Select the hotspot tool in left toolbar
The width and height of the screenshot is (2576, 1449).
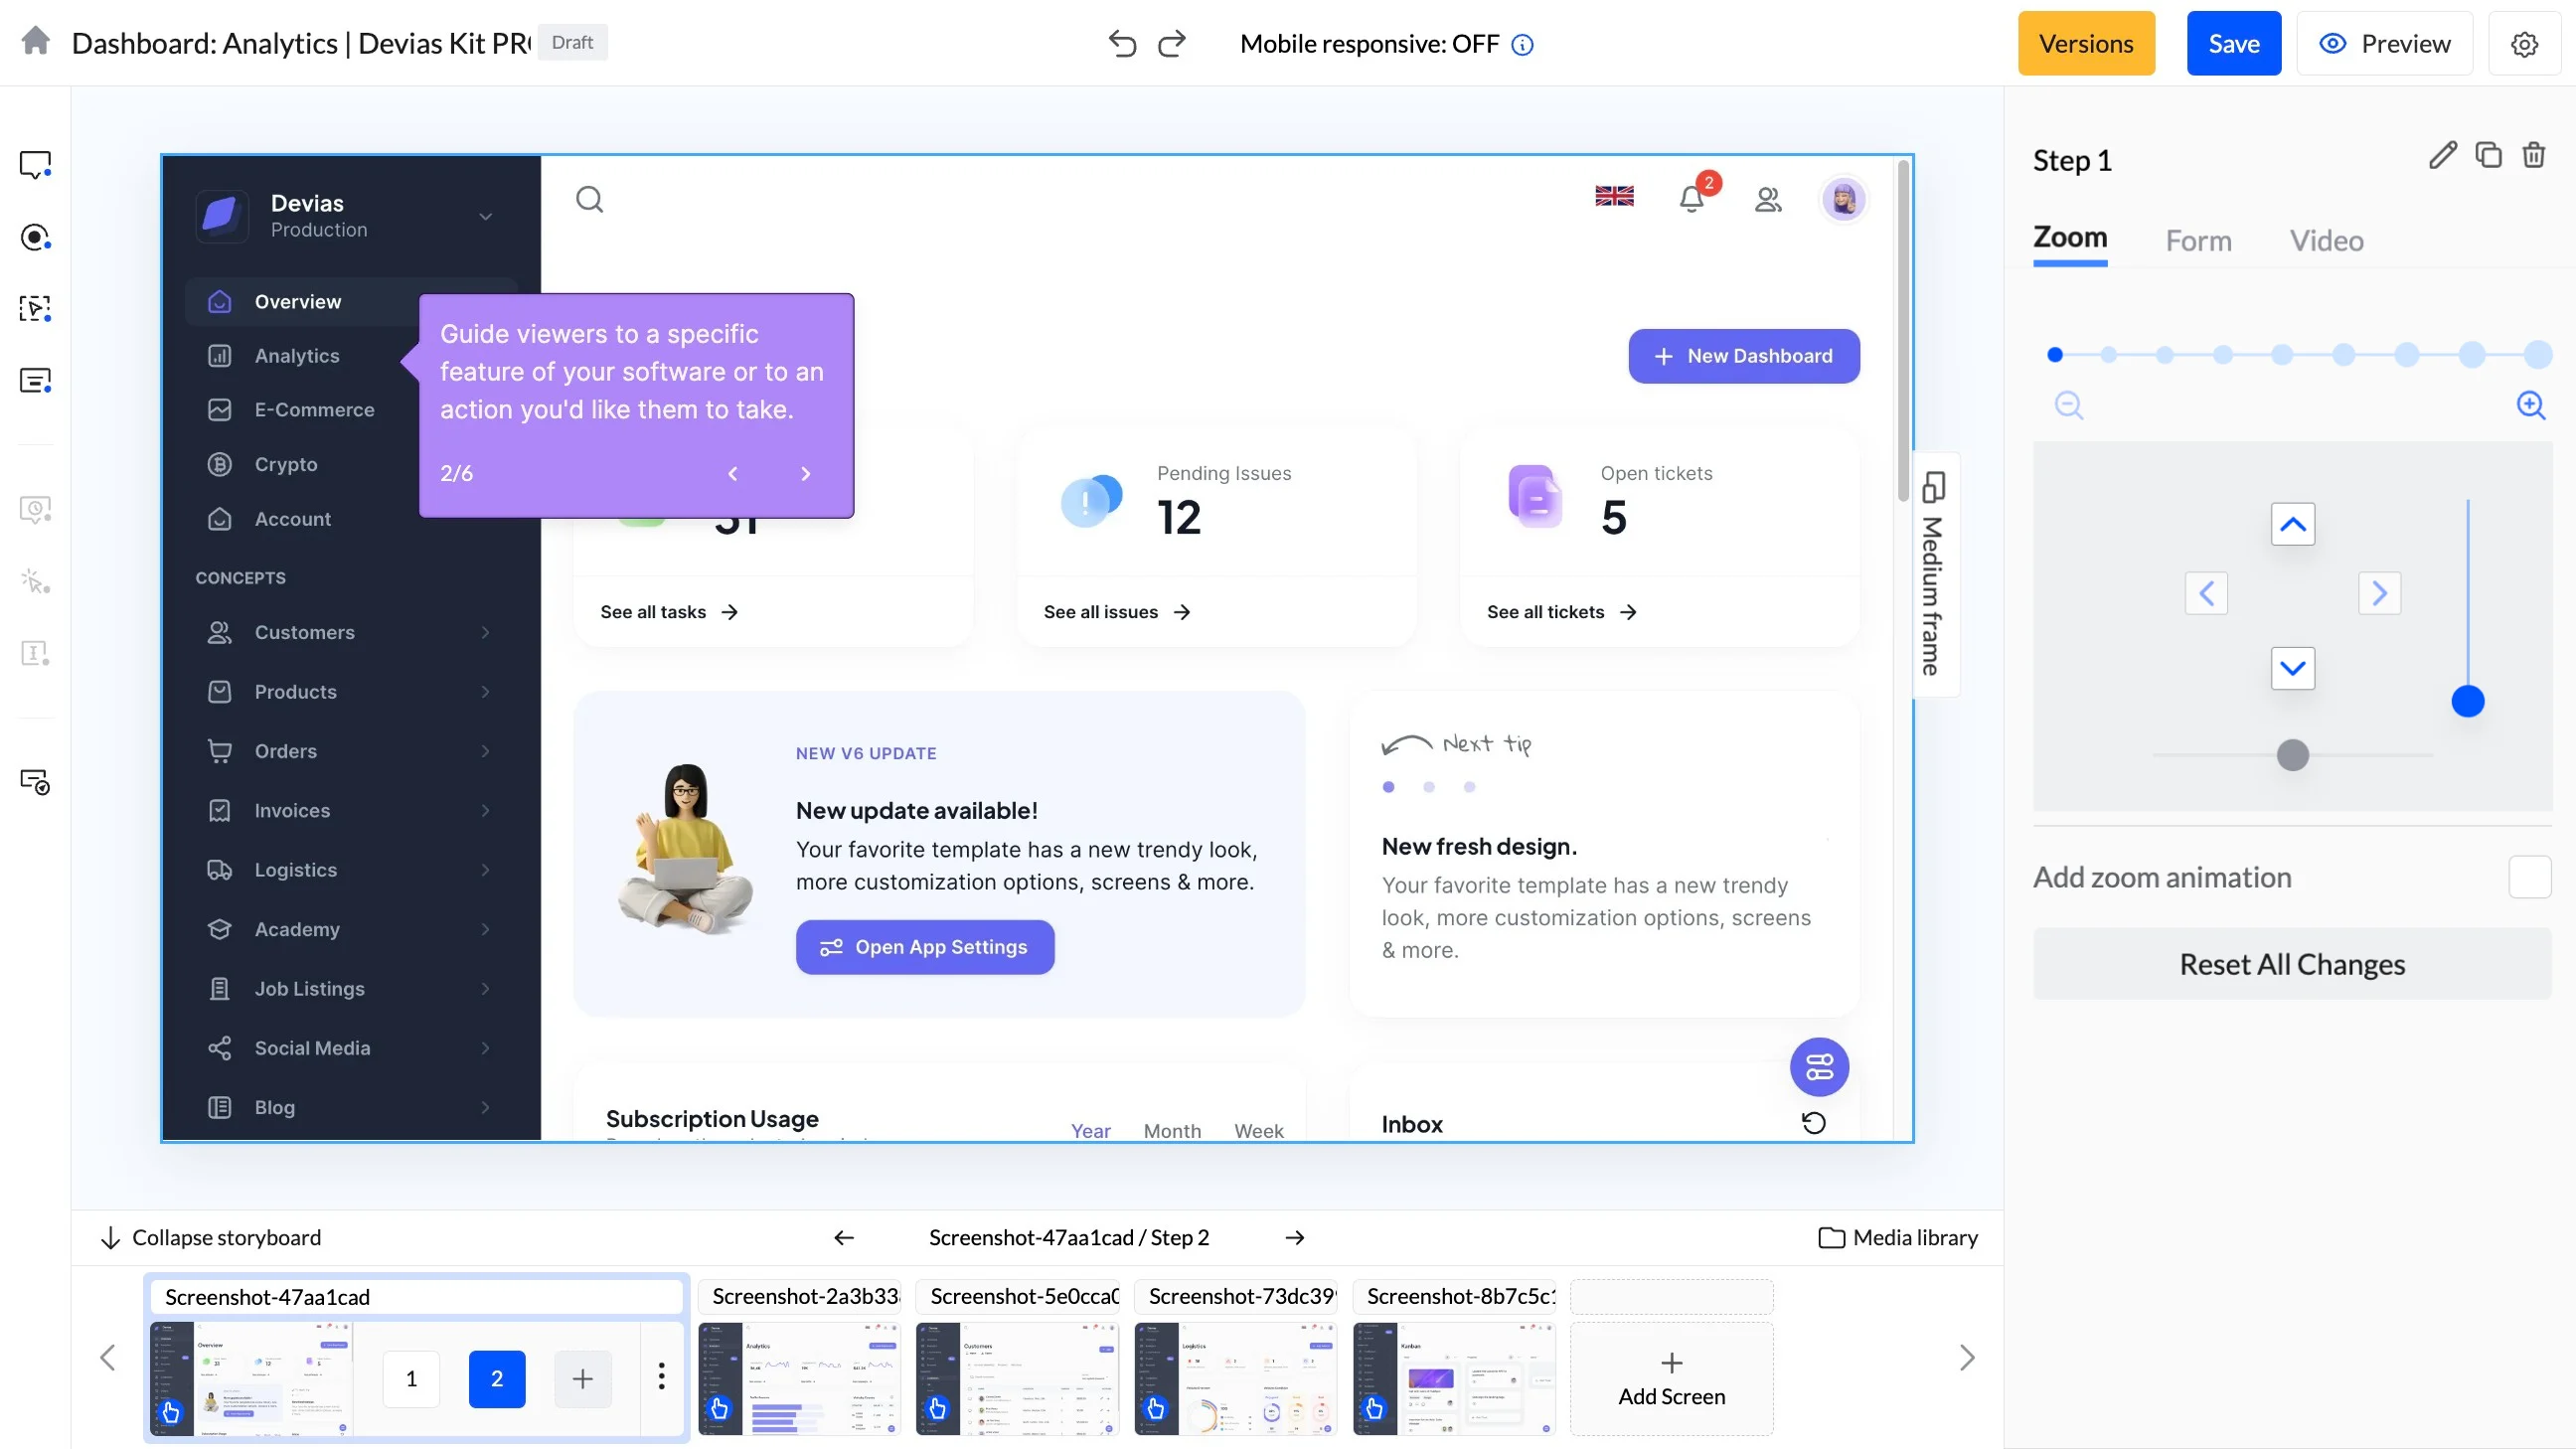[x=35, y=237]
